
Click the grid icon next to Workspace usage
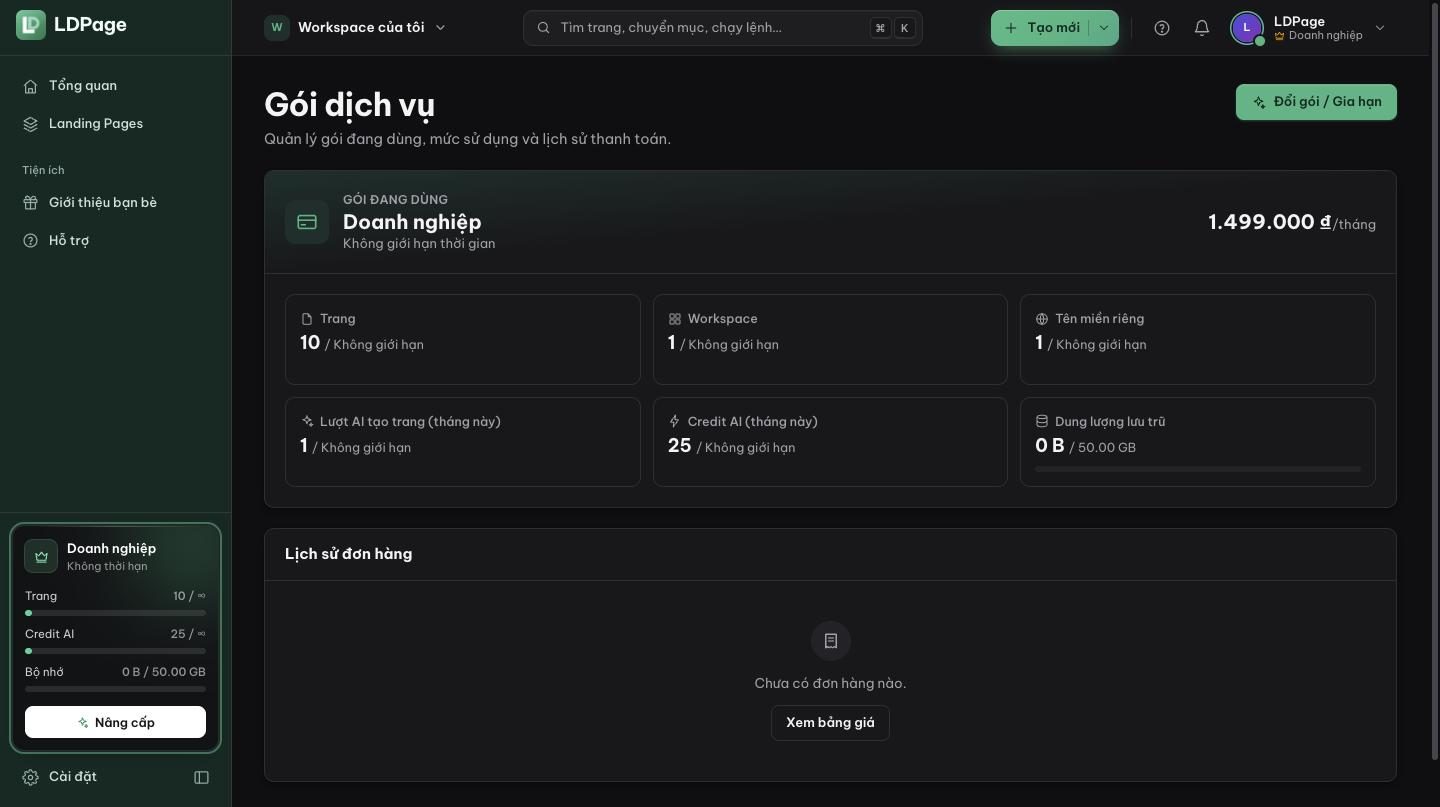click(x=674, y=319)
